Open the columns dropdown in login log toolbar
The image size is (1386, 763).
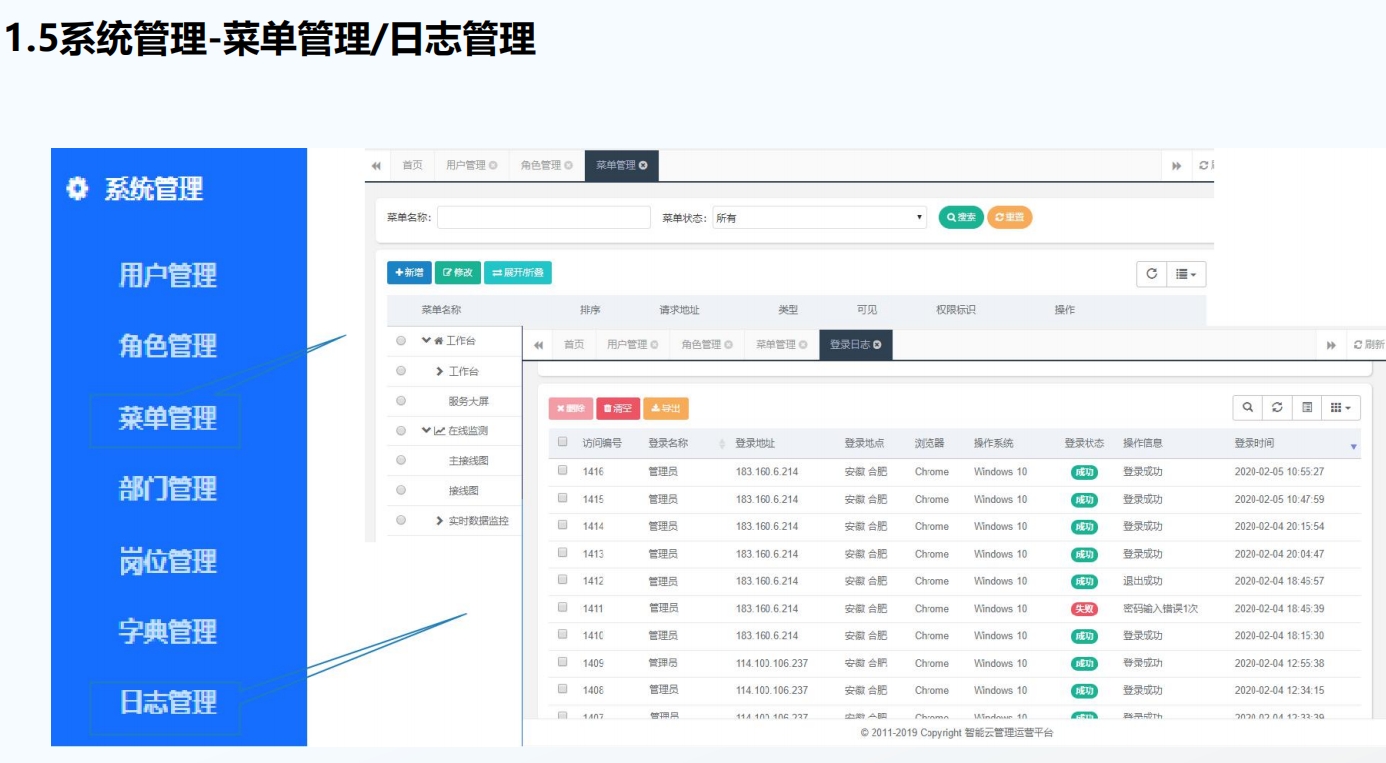point(1341,408)
